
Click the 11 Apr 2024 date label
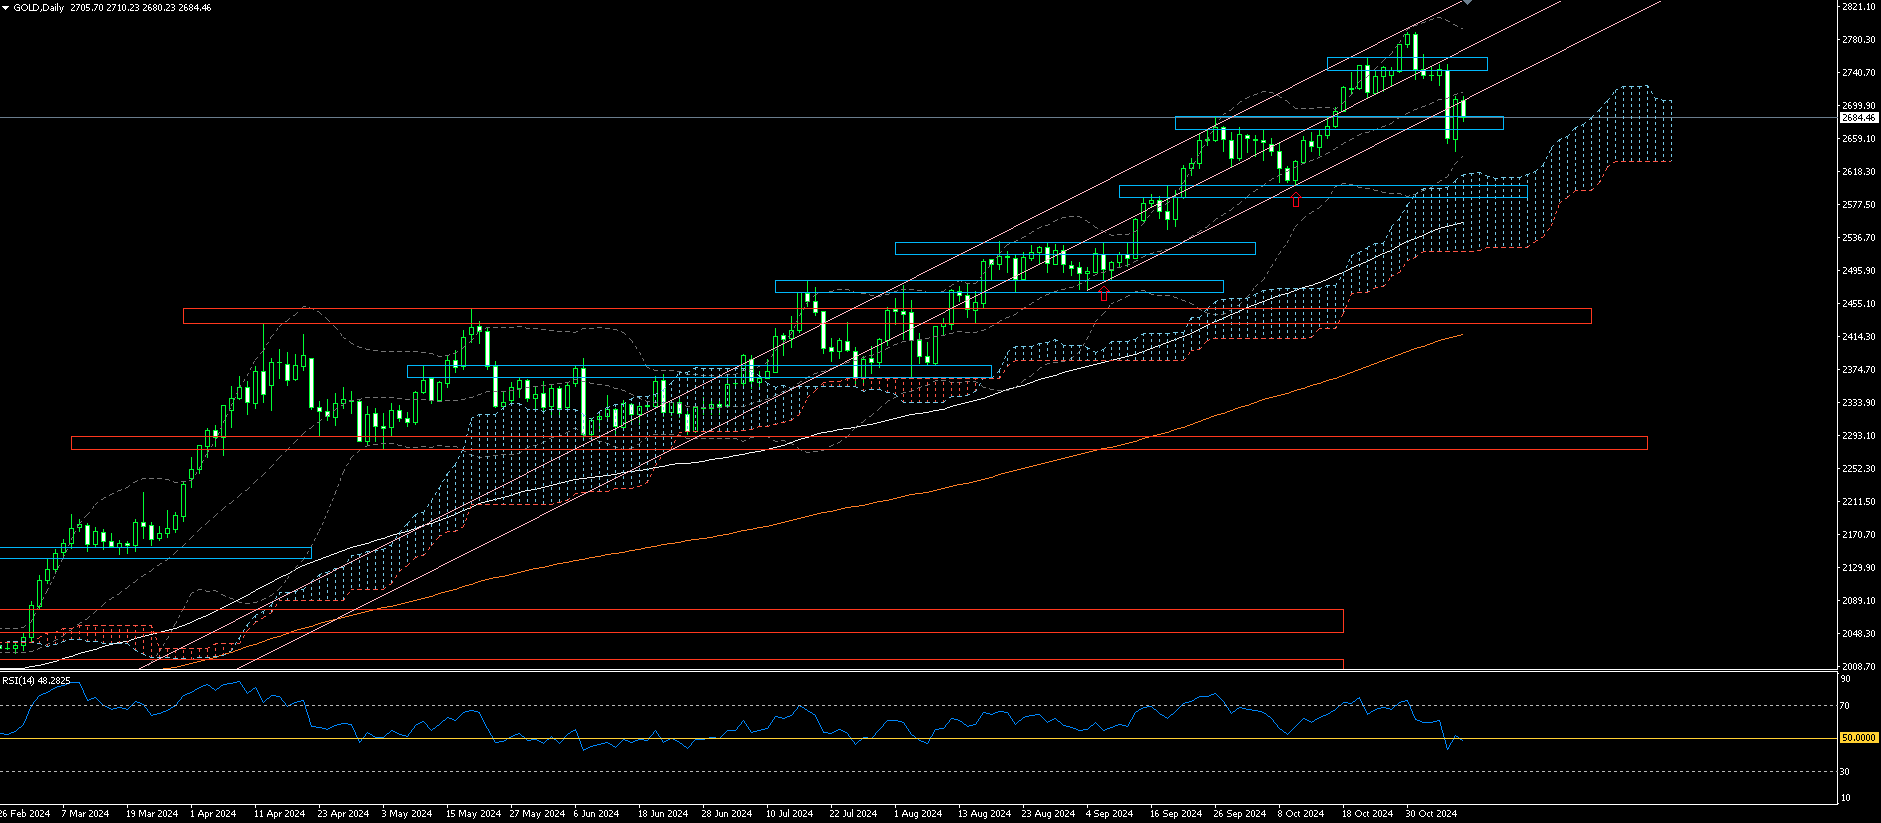tap(280, 814)
